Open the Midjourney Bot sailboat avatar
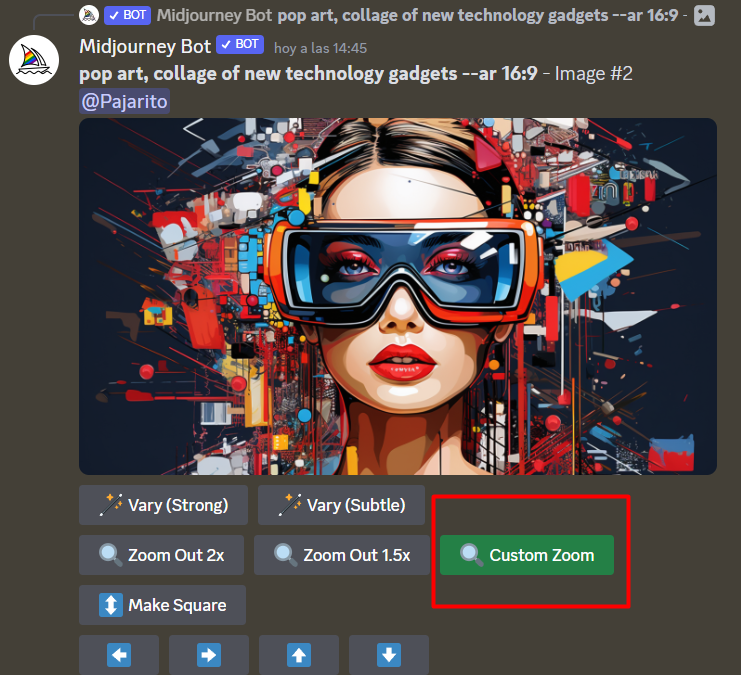Image resolution: width=741 pixels, height=675 pixels. 34,61
